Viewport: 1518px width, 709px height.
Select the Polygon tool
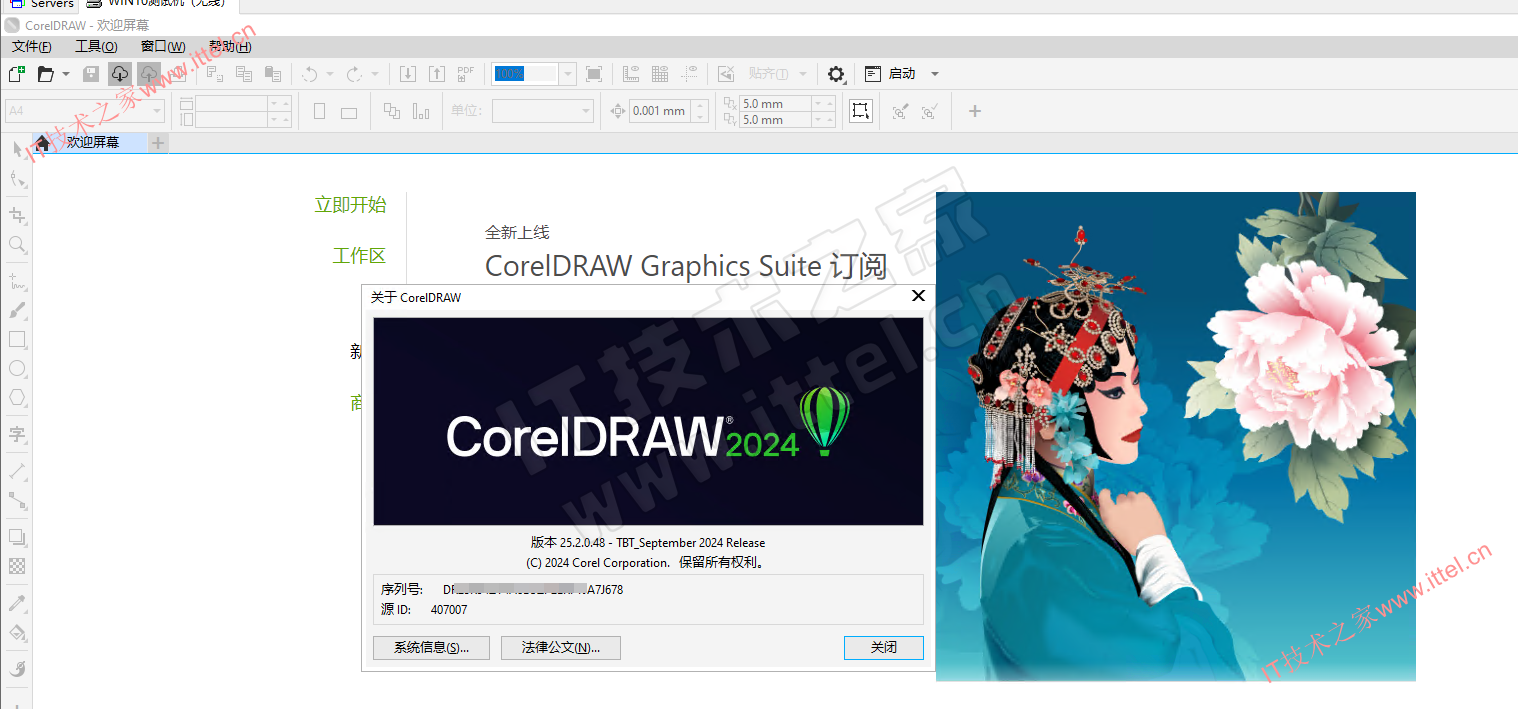17,398
